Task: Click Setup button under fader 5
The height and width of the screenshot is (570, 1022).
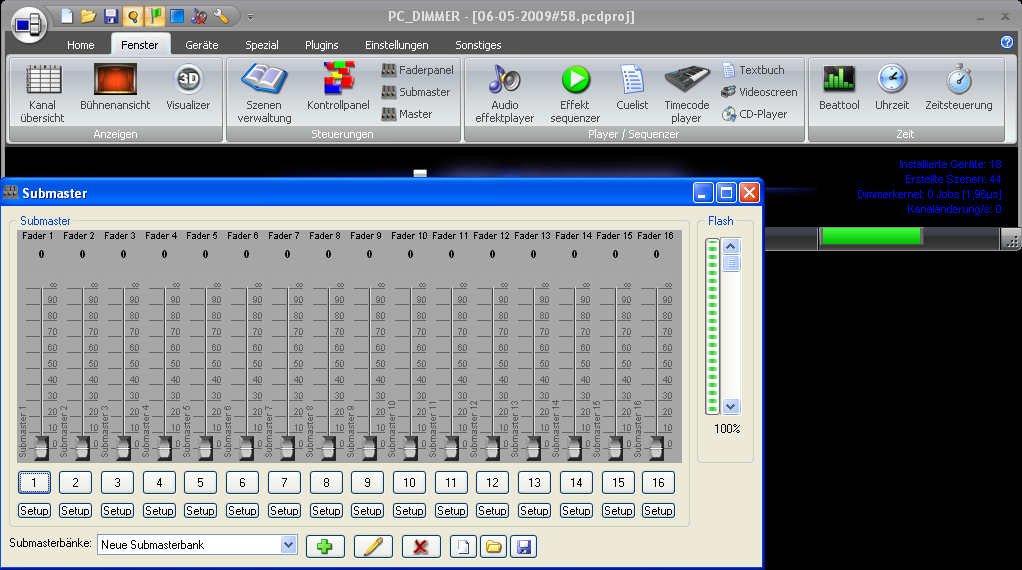Action: (x=200, y=511)
